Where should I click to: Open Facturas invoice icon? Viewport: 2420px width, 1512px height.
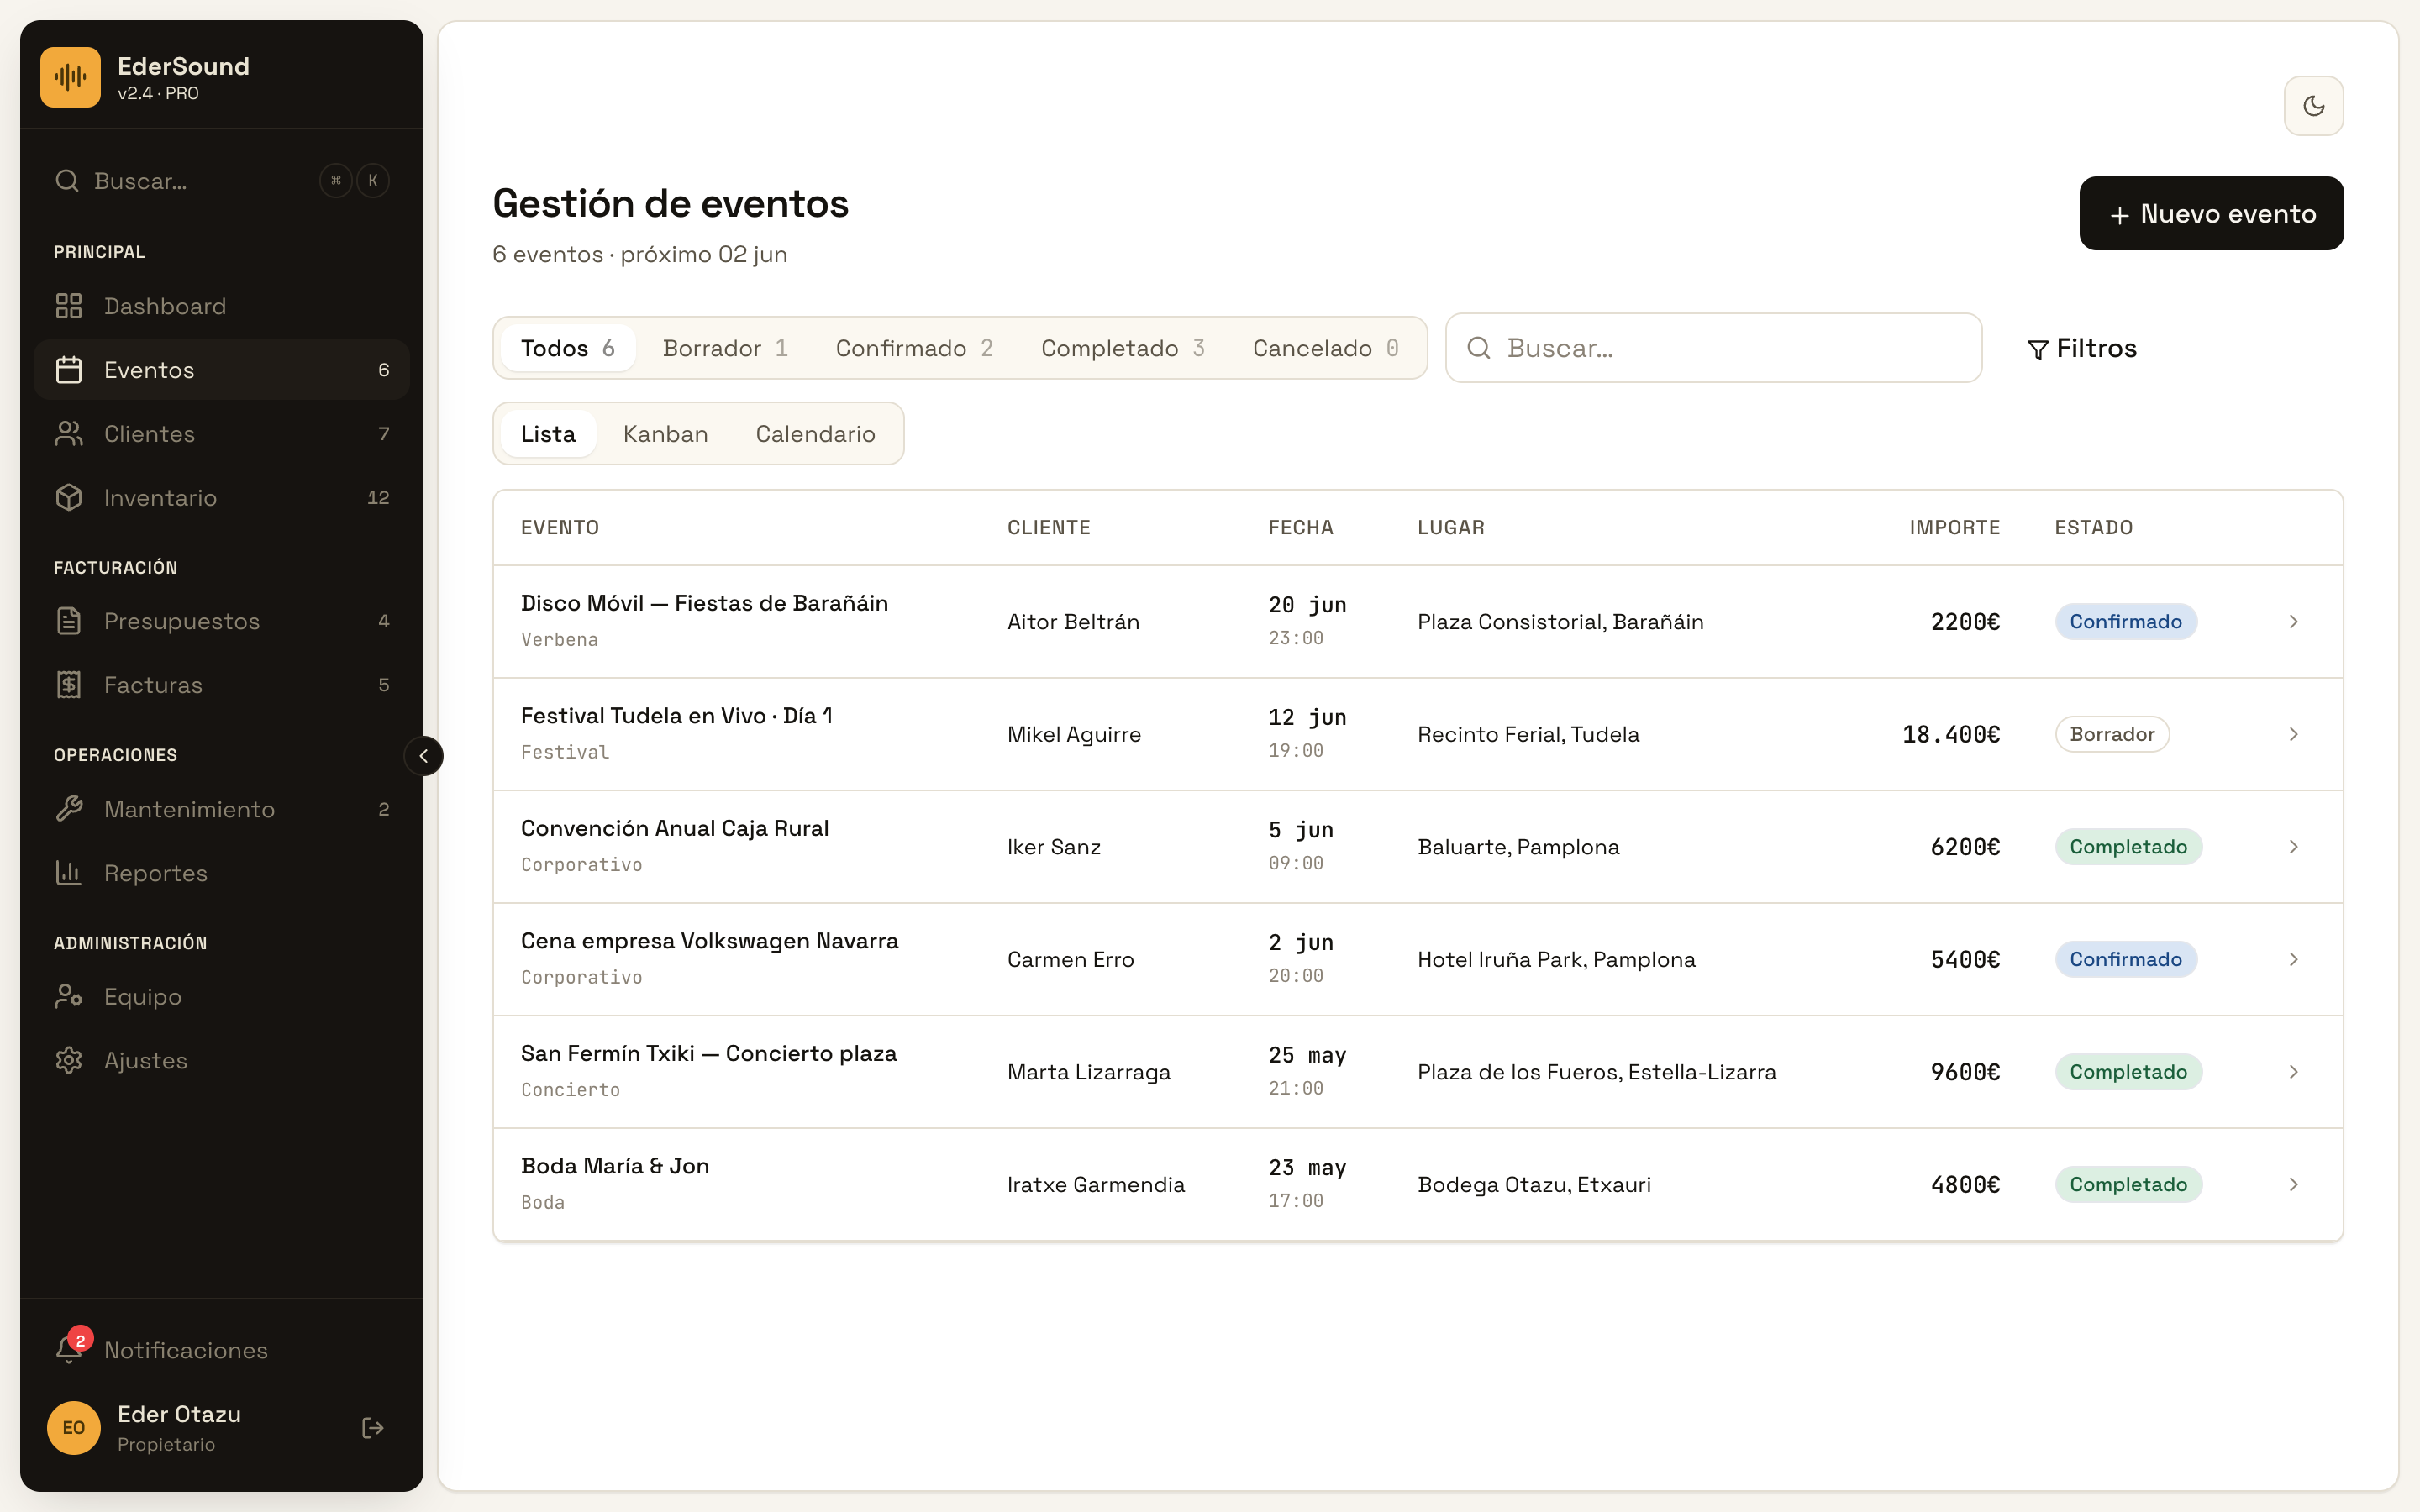tap(69, 685)
